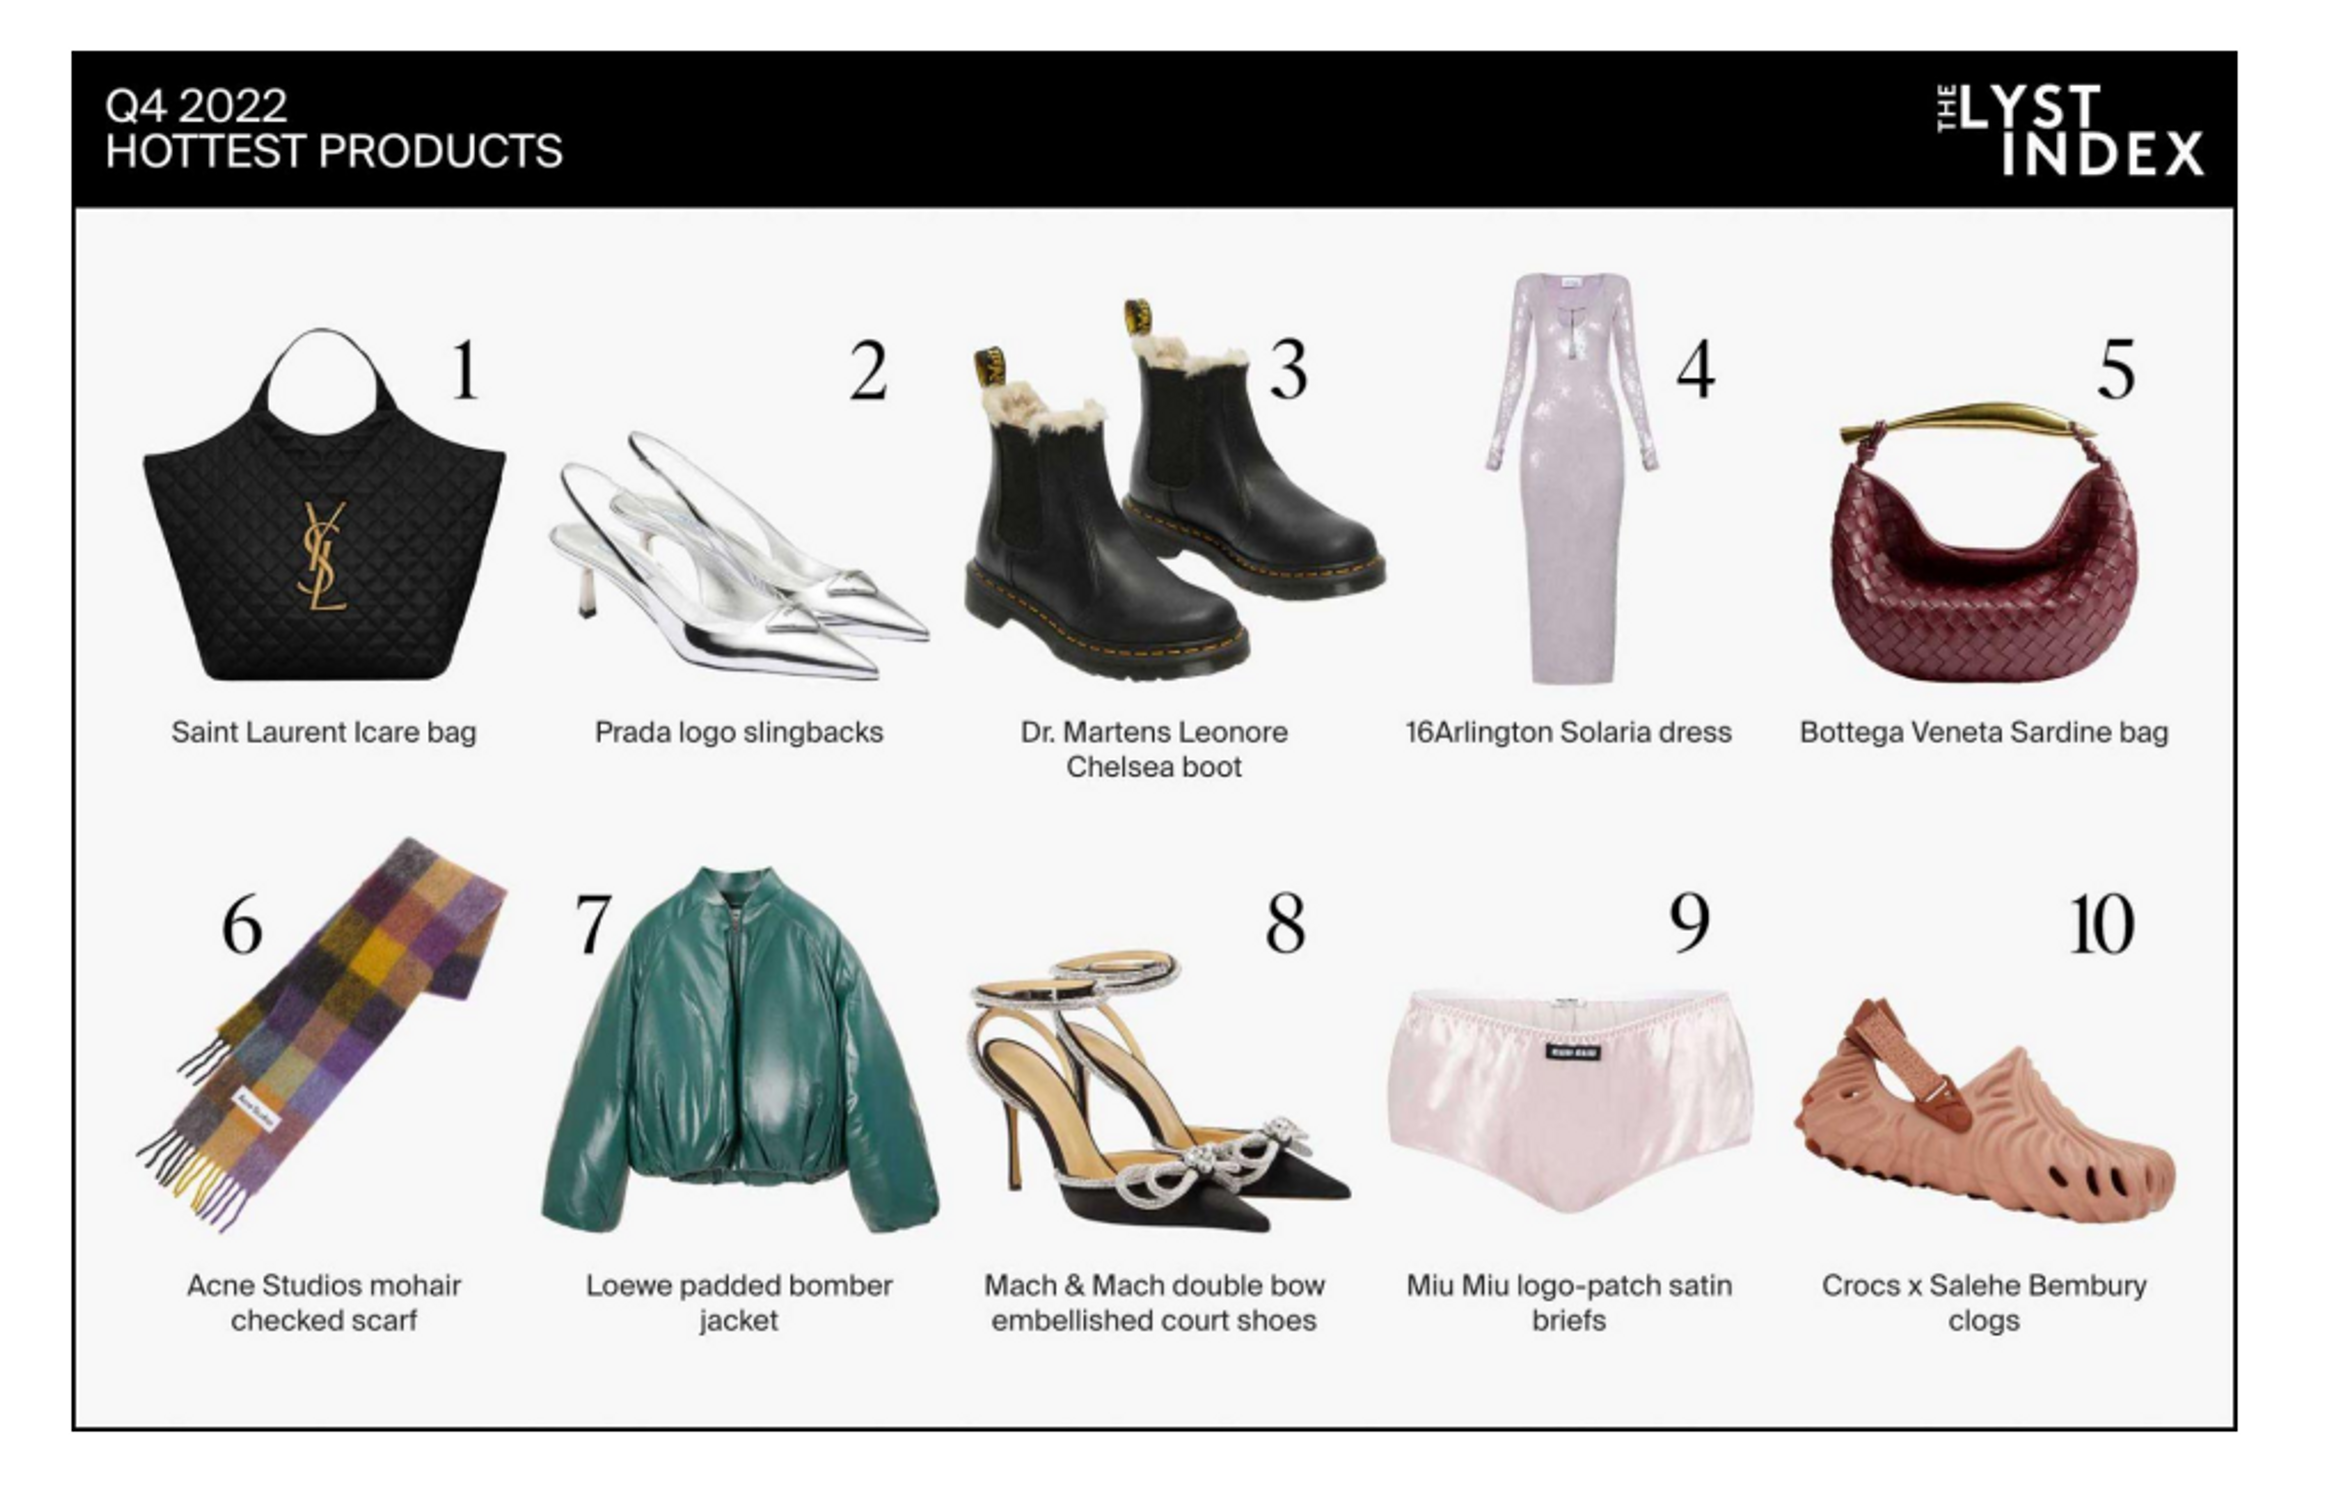Click the Q4 2022 Hottest Products heading

(334, 129)
